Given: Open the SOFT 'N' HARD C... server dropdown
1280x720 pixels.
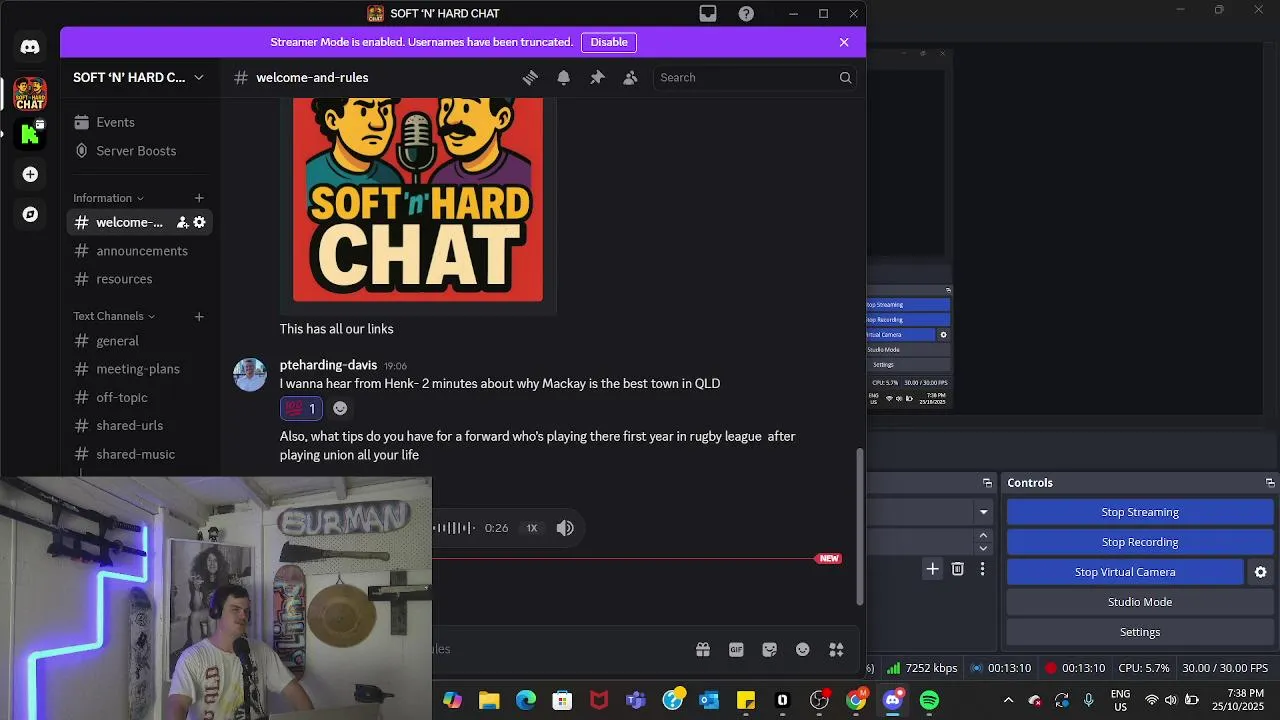Looking at the screenshot, I should click(x=139, y=78).
